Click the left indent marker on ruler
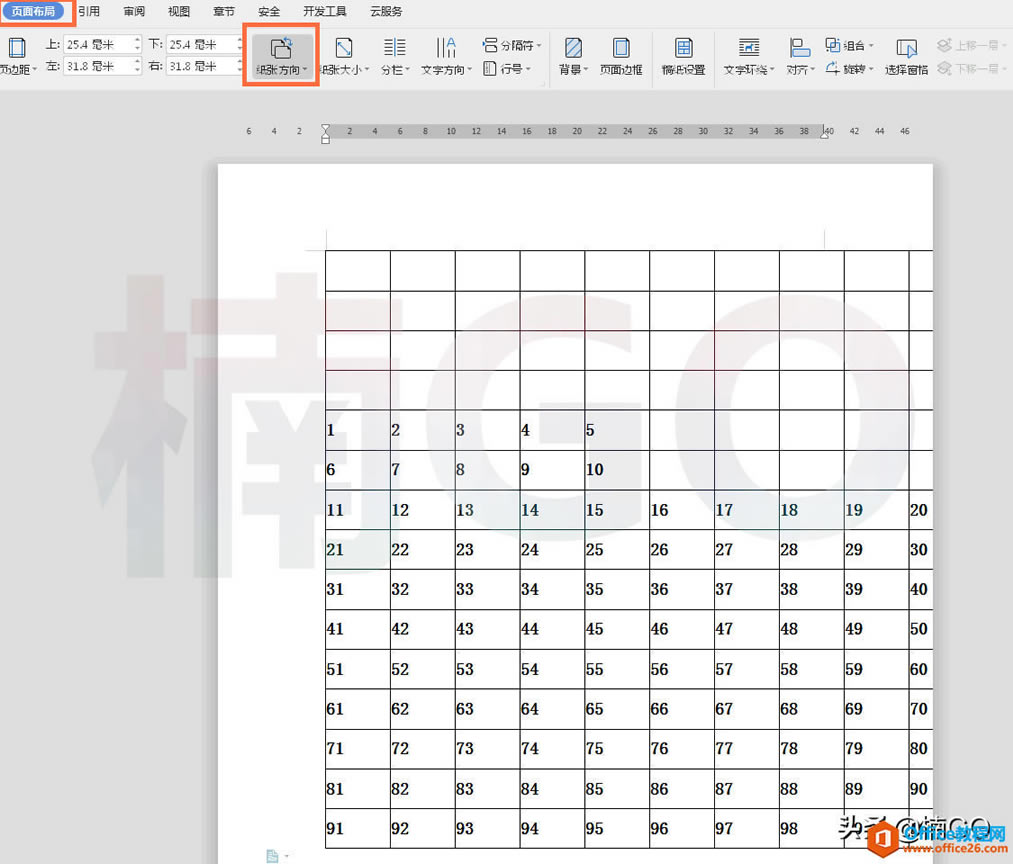The height and width of the screenshot is (864, 1013). tap(326, 134)
